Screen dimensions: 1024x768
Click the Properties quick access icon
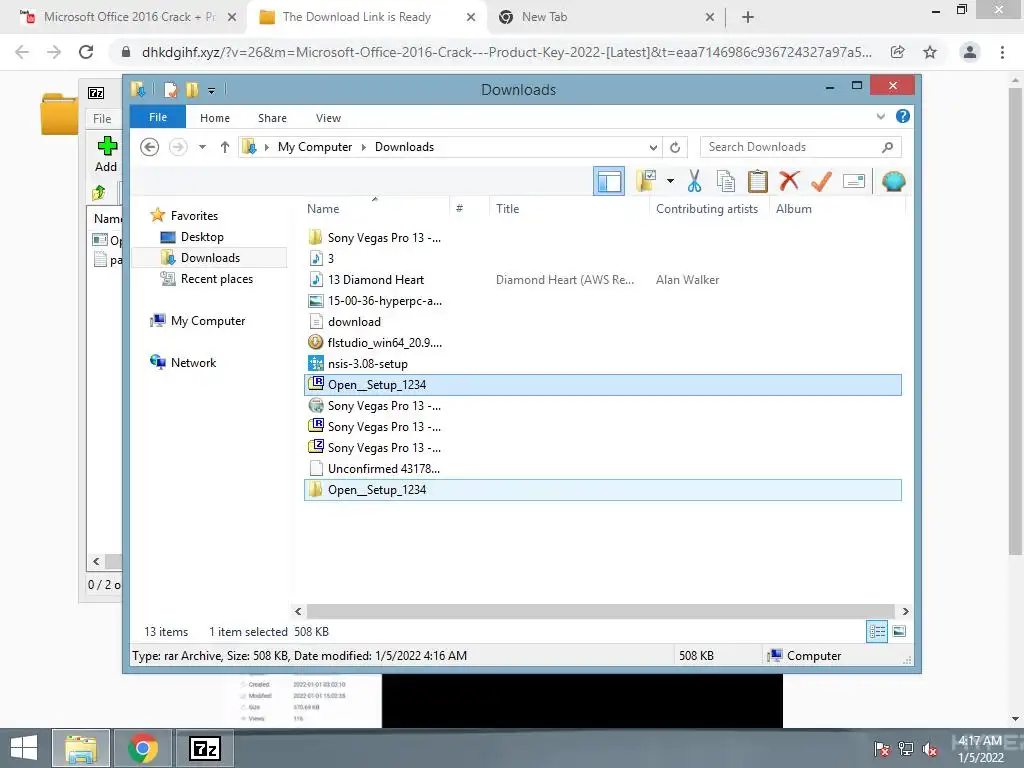pyautogui.click(x=170, y=89)
